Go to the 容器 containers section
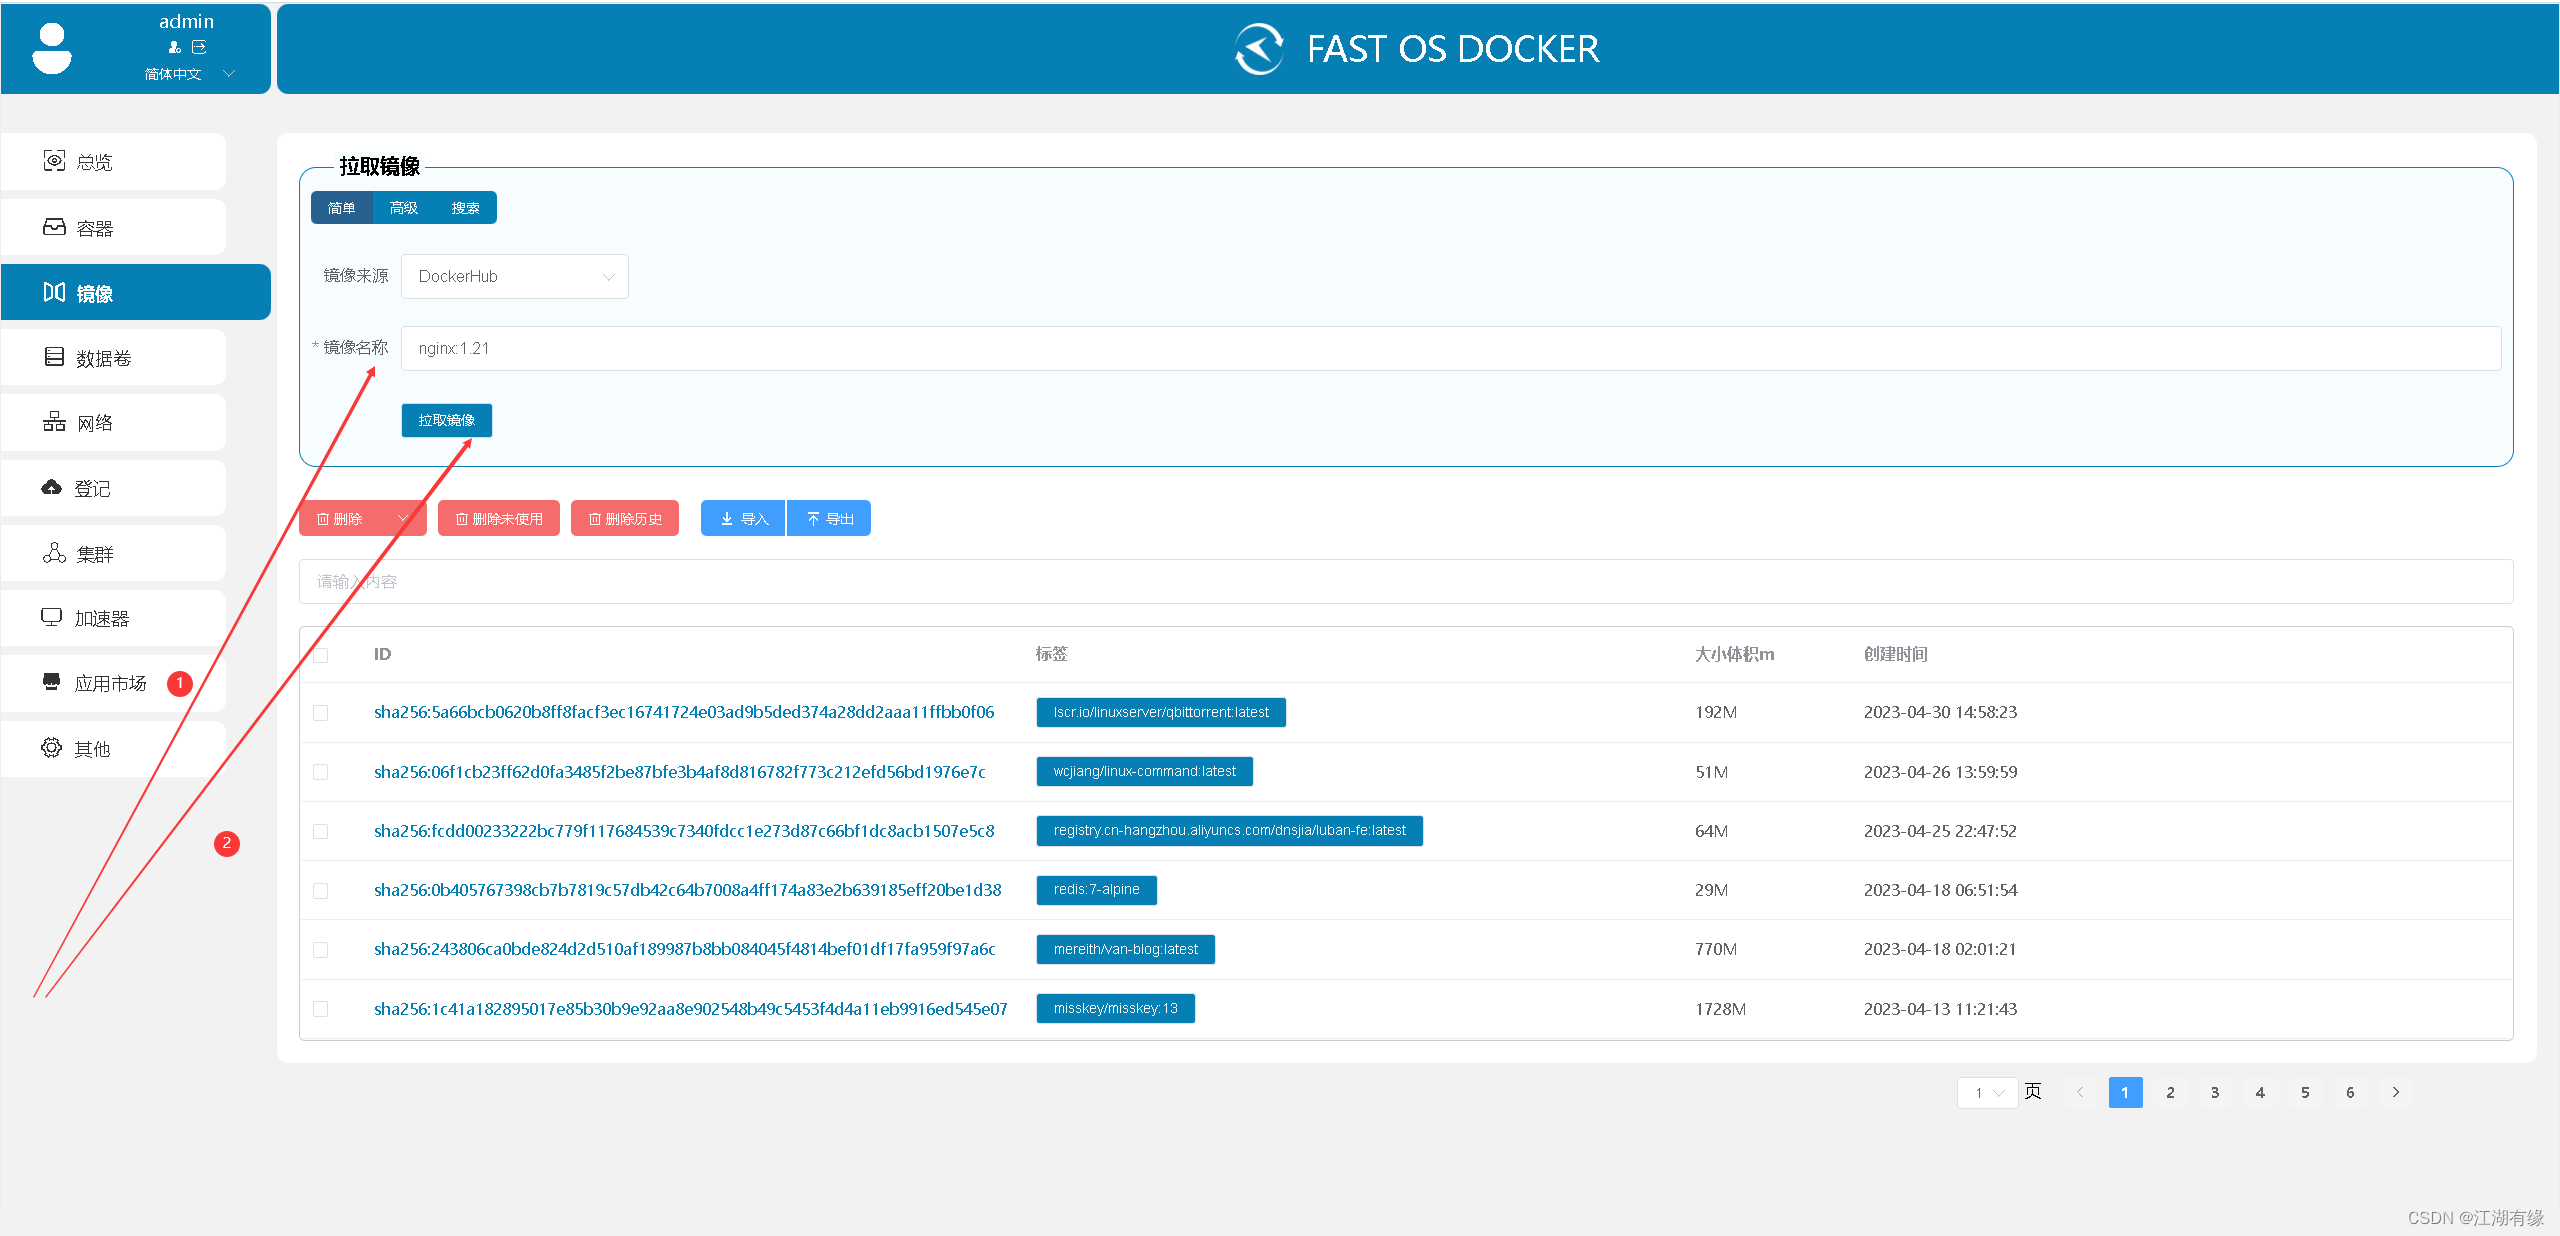Screen dimensions: 2560x1236 [x=113, y=227]
